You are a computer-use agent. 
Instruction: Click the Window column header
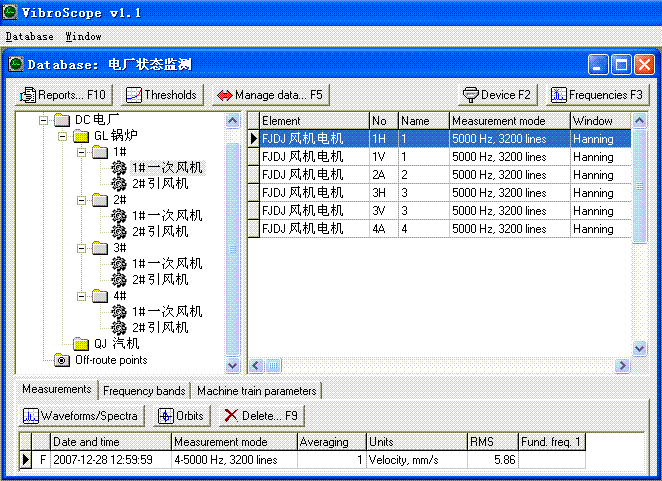point(601,121)
